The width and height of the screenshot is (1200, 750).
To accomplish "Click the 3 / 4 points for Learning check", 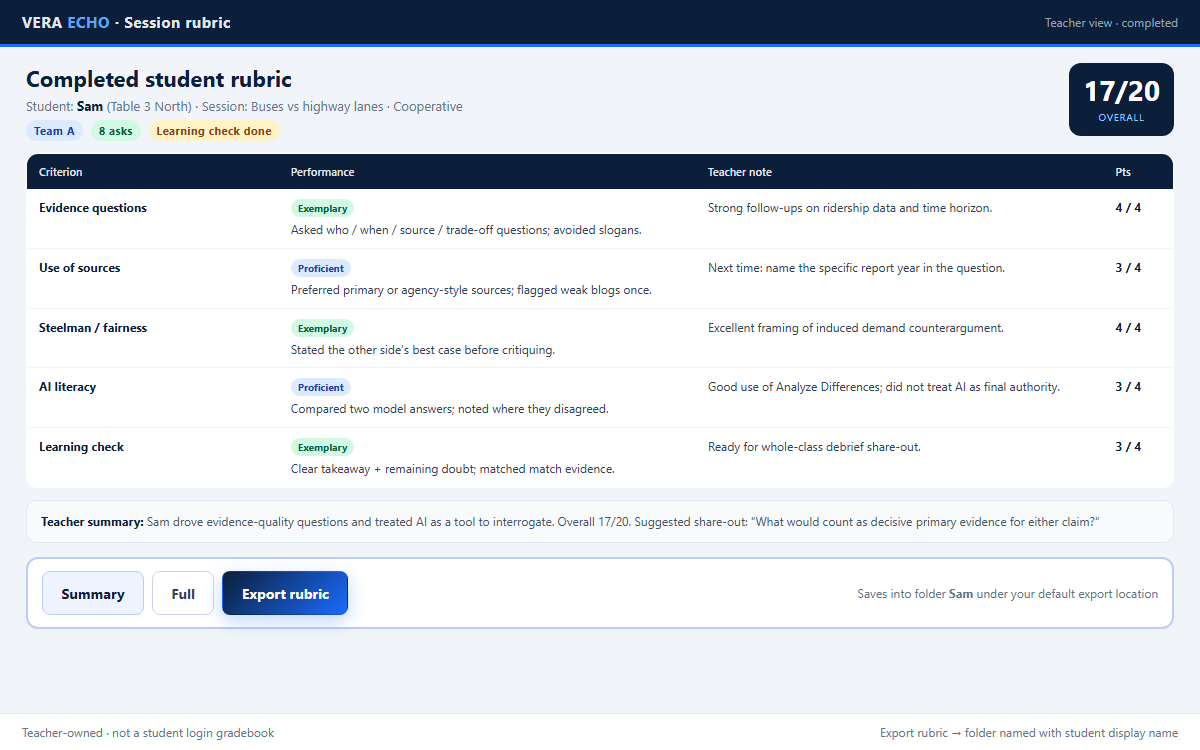I will [x=1128, y=447].
